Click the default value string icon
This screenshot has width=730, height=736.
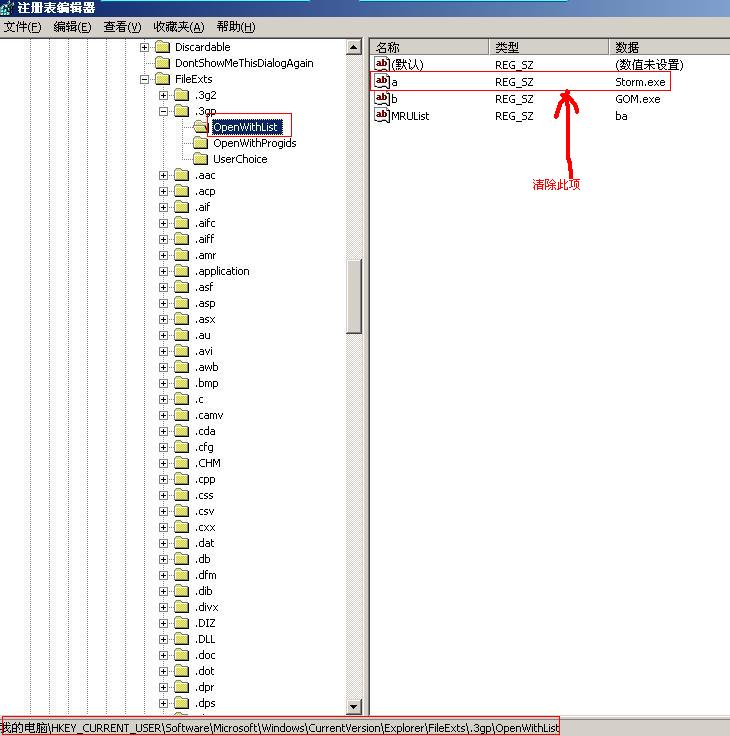coord(382,64)
